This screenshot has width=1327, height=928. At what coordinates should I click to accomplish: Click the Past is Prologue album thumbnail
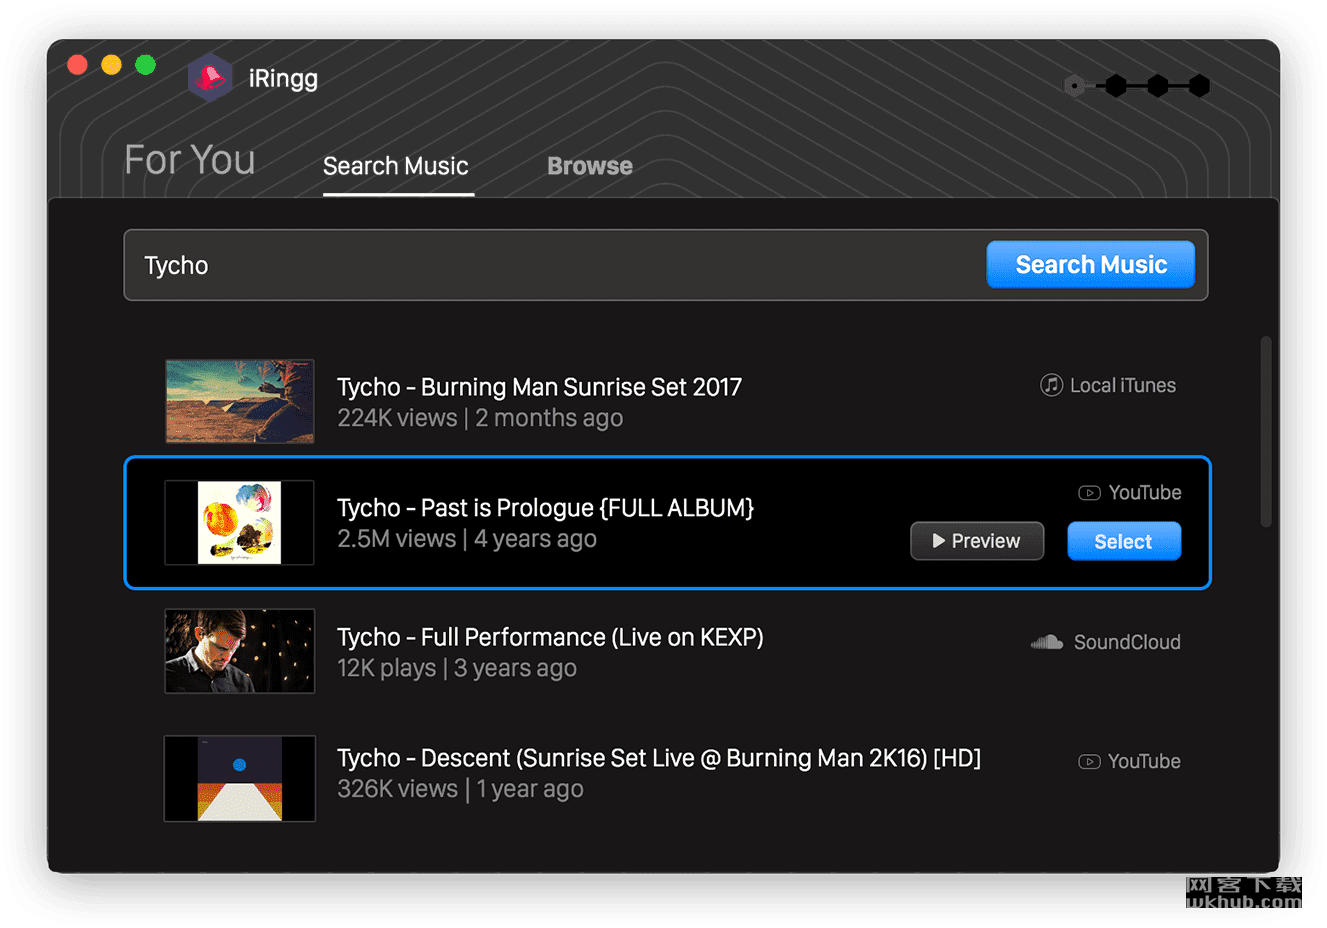[x=240, y=522]
